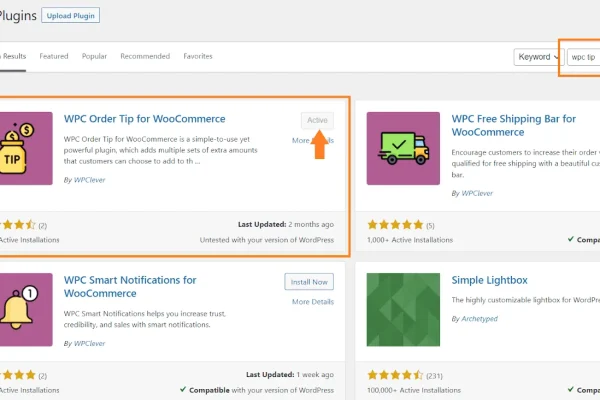
Task: Click the Smart Notifications bell icon
Action: [x=26, y=310]
